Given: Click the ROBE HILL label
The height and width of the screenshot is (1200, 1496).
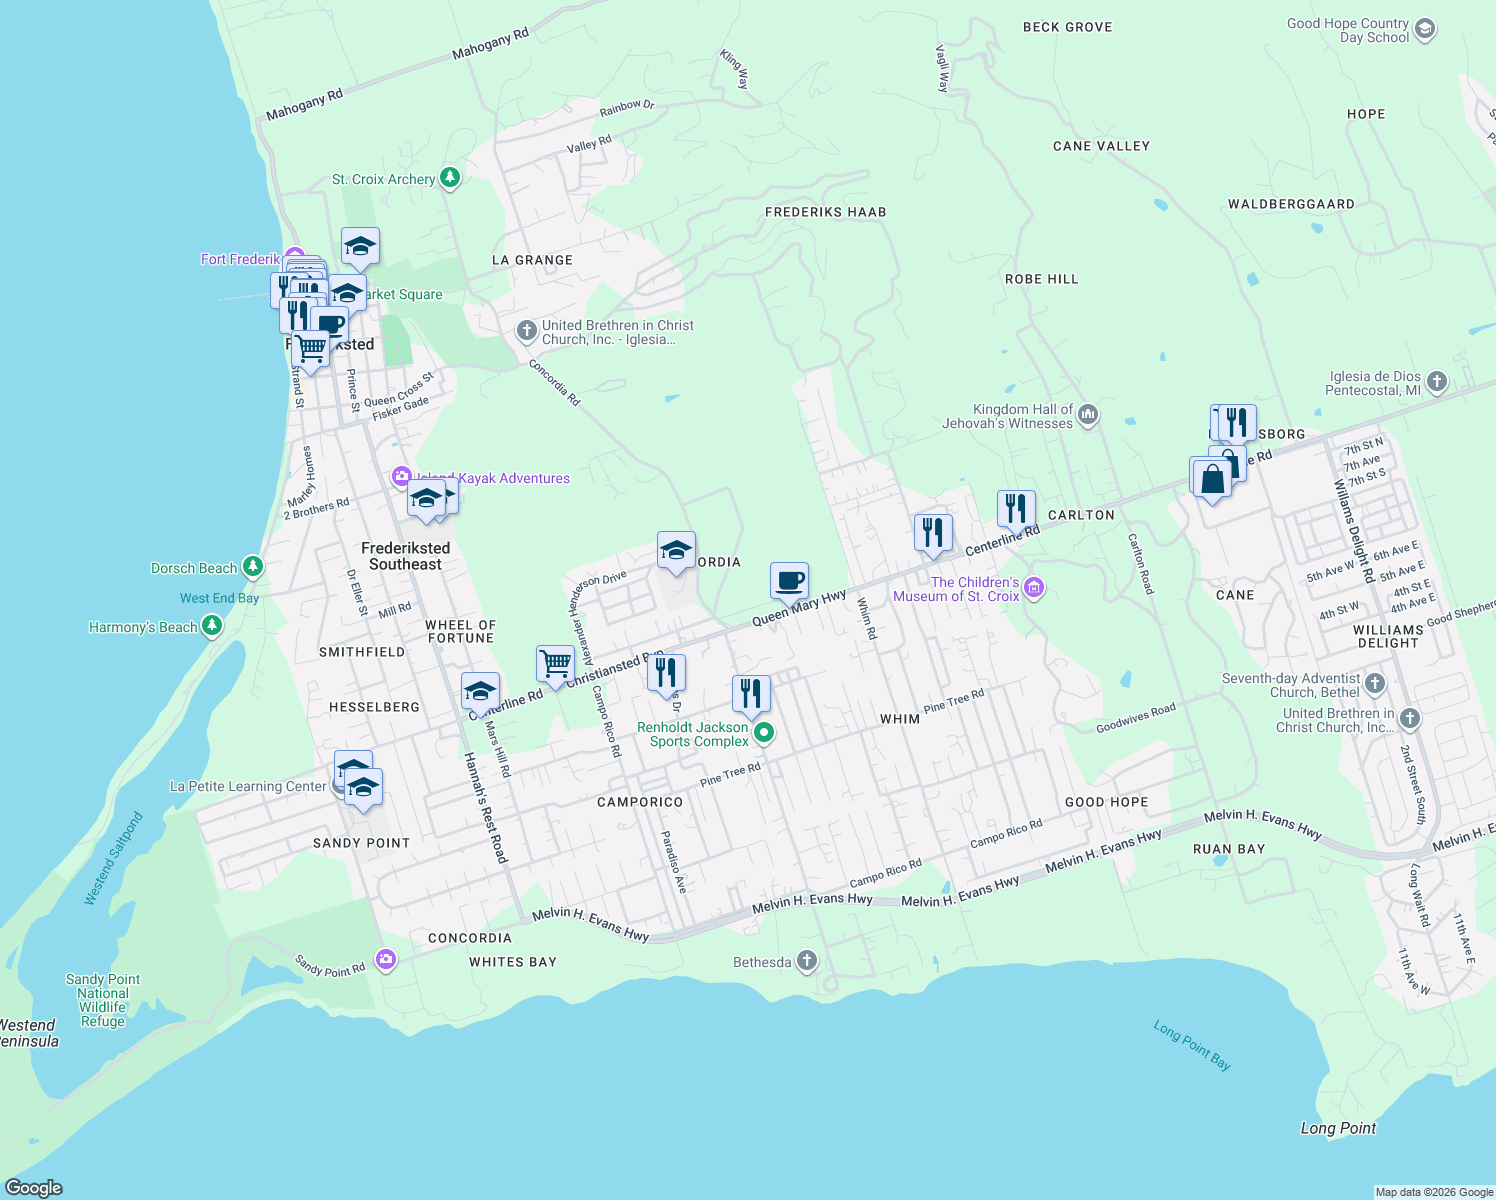Looking at the screenshot, I should point(1042,279).
